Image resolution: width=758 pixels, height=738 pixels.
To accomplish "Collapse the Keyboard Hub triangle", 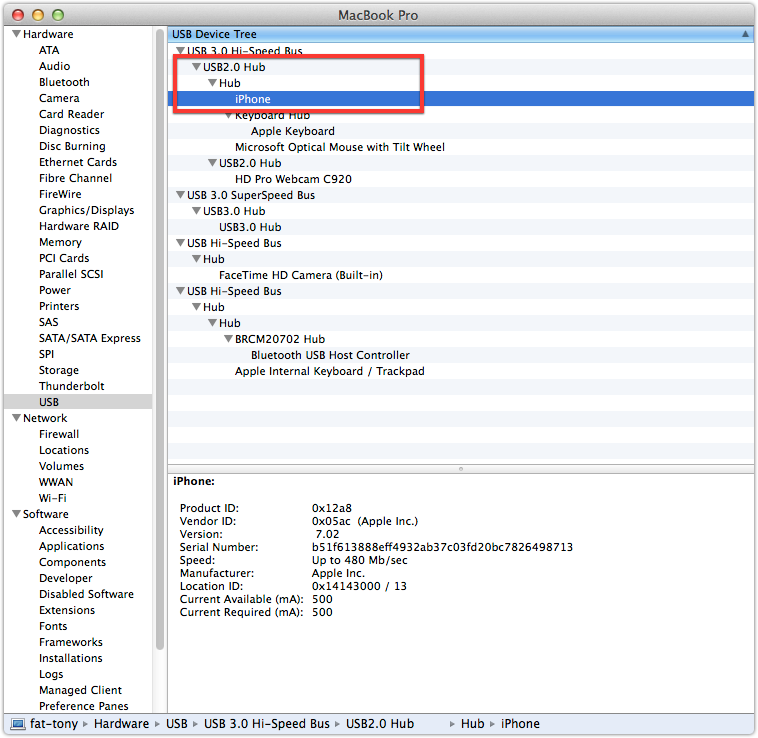I will [x=229, y=116].
